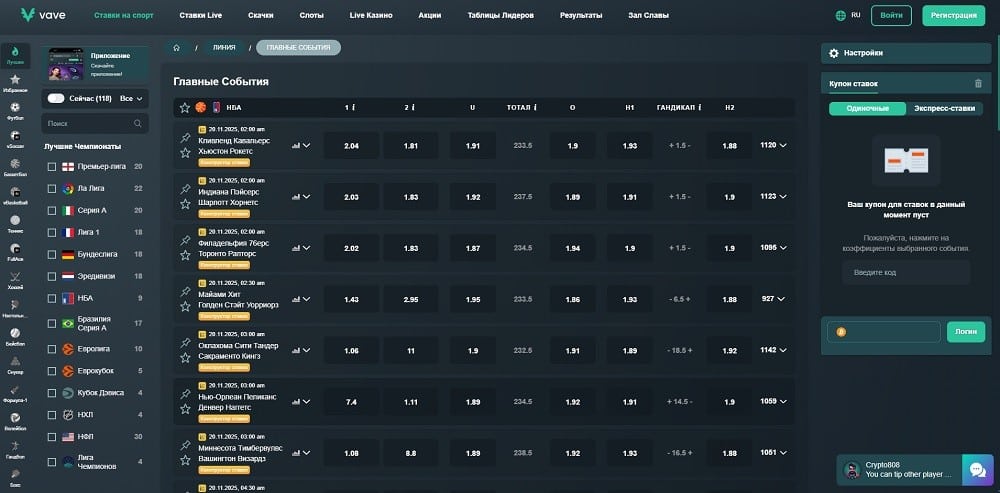Check the Евролига checkbox
The image size is (1000, 493).
52,349
